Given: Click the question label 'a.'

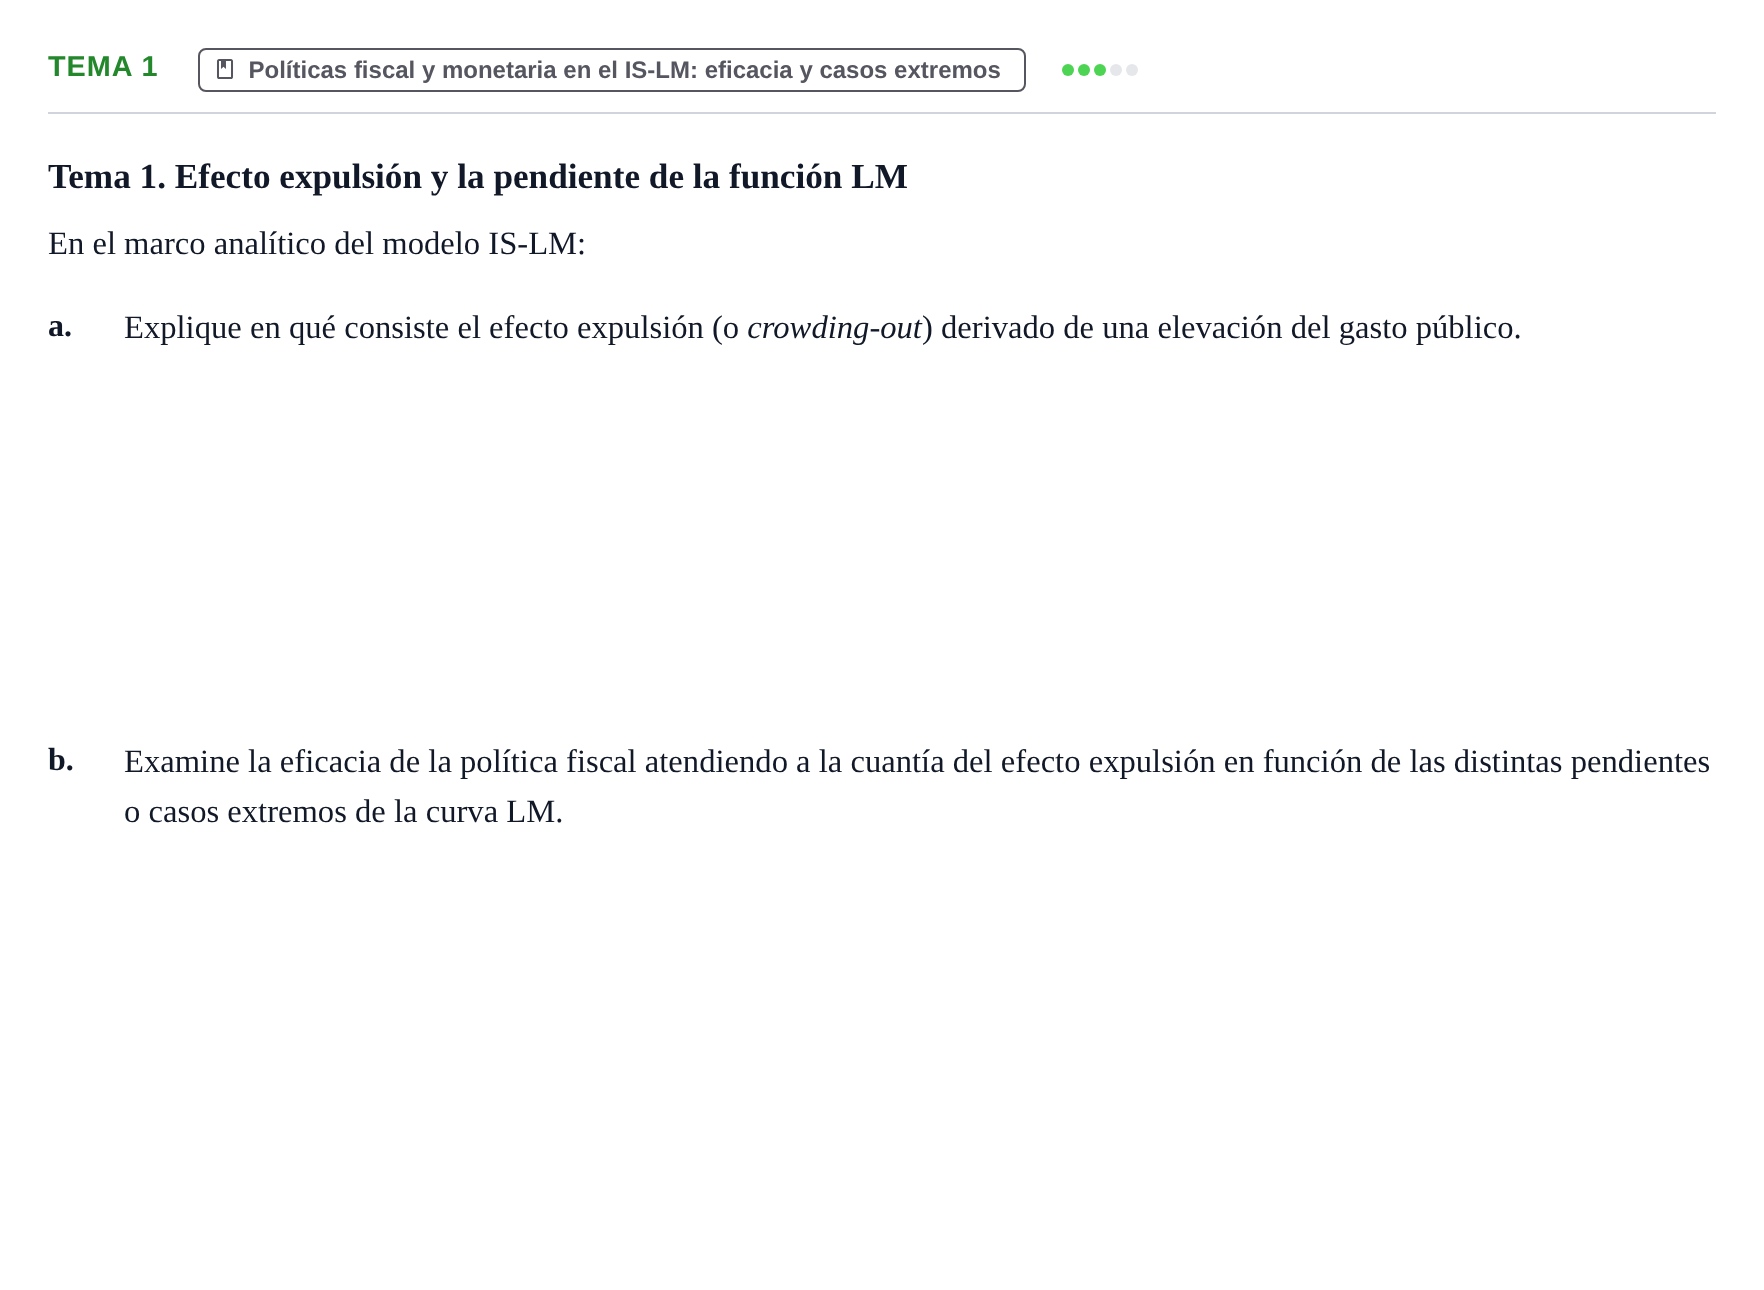Looking at the screenshot, I should click(x=60, y=326).
